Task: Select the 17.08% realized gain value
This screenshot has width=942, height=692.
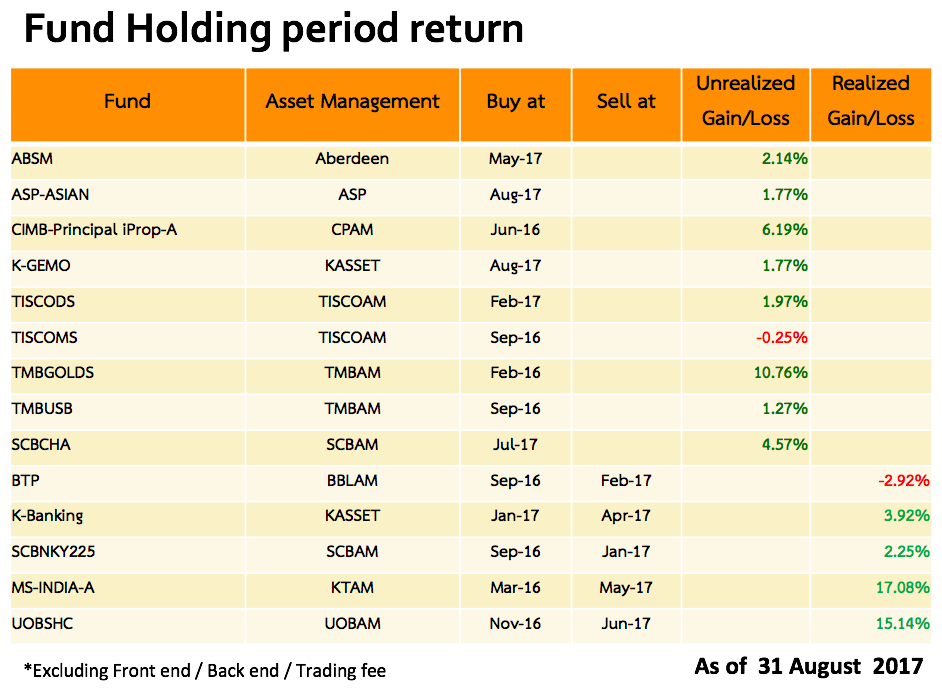Action: 904,588
